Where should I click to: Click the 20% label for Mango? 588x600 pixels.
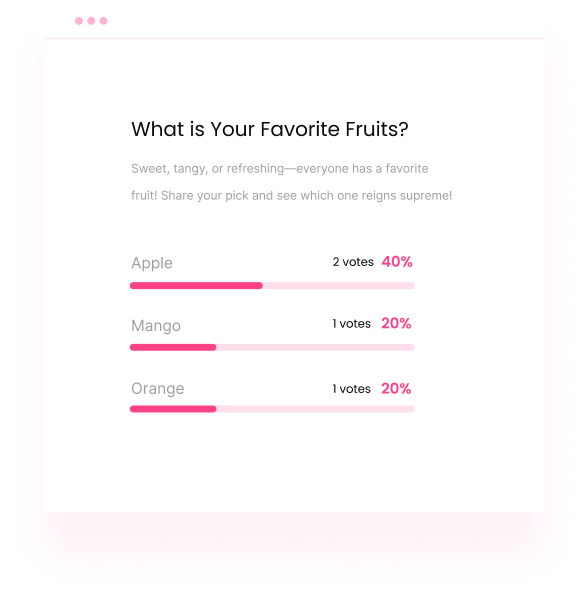[x=396, y=323]
